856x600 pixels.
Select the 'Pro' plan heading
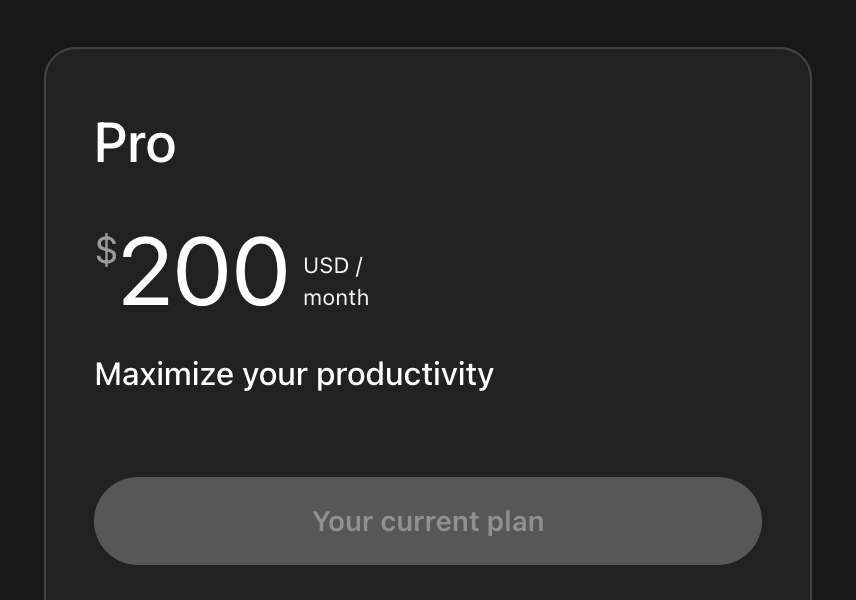point(135,143)
